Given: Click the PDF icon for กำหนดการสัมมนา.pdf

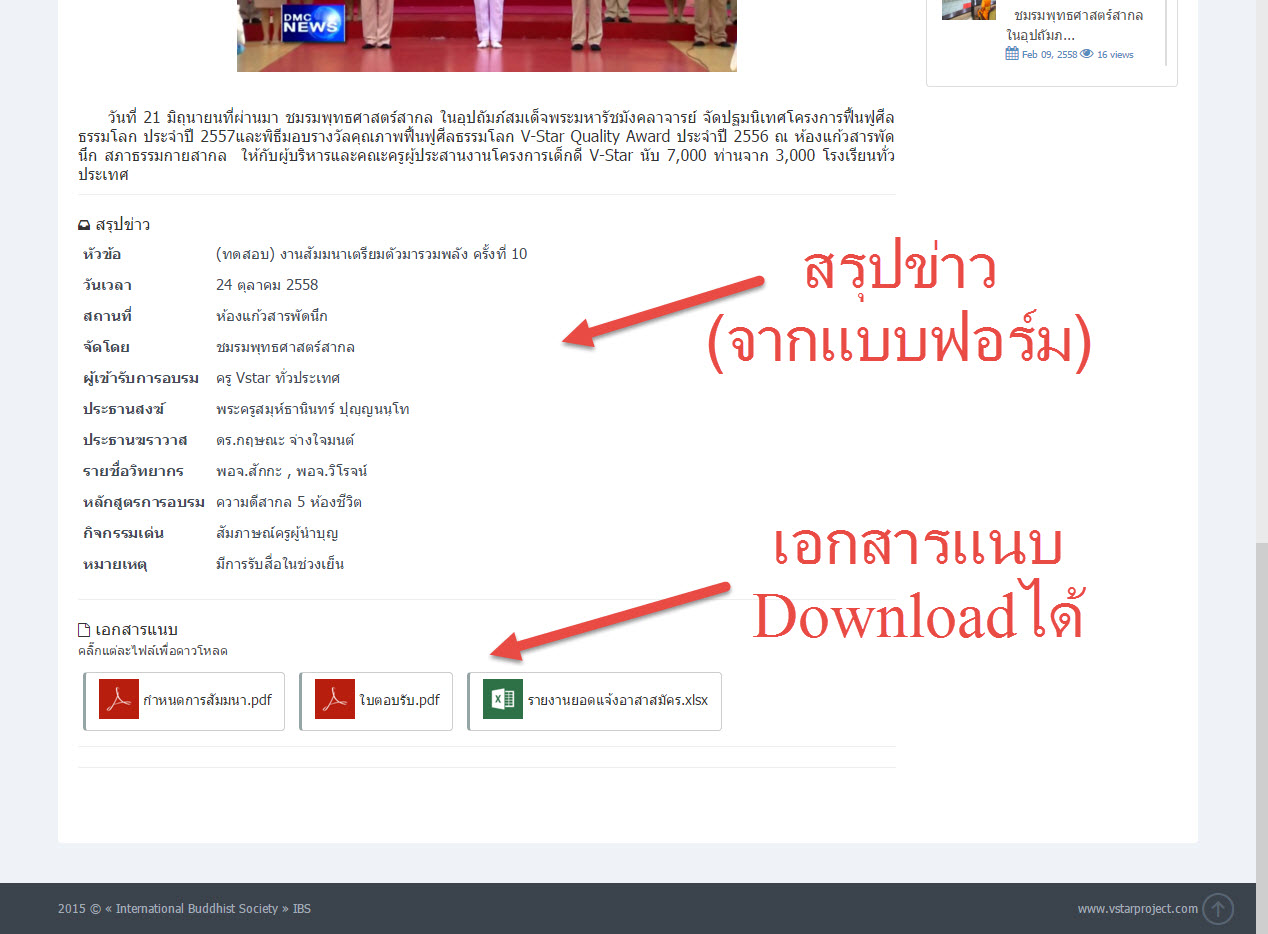Looking at the screenshot, I should click(118, 699).
